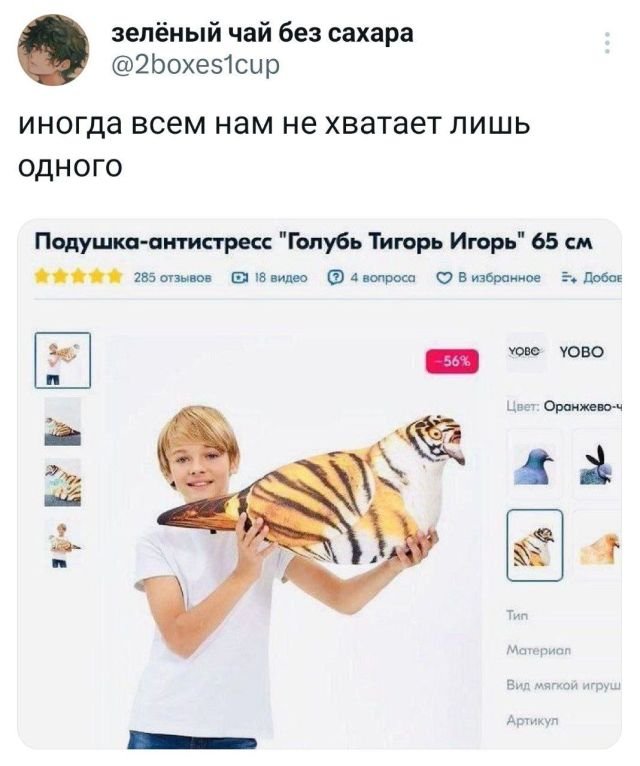View the fourth gallery thumbnail with boy

[x=63, y=544]
